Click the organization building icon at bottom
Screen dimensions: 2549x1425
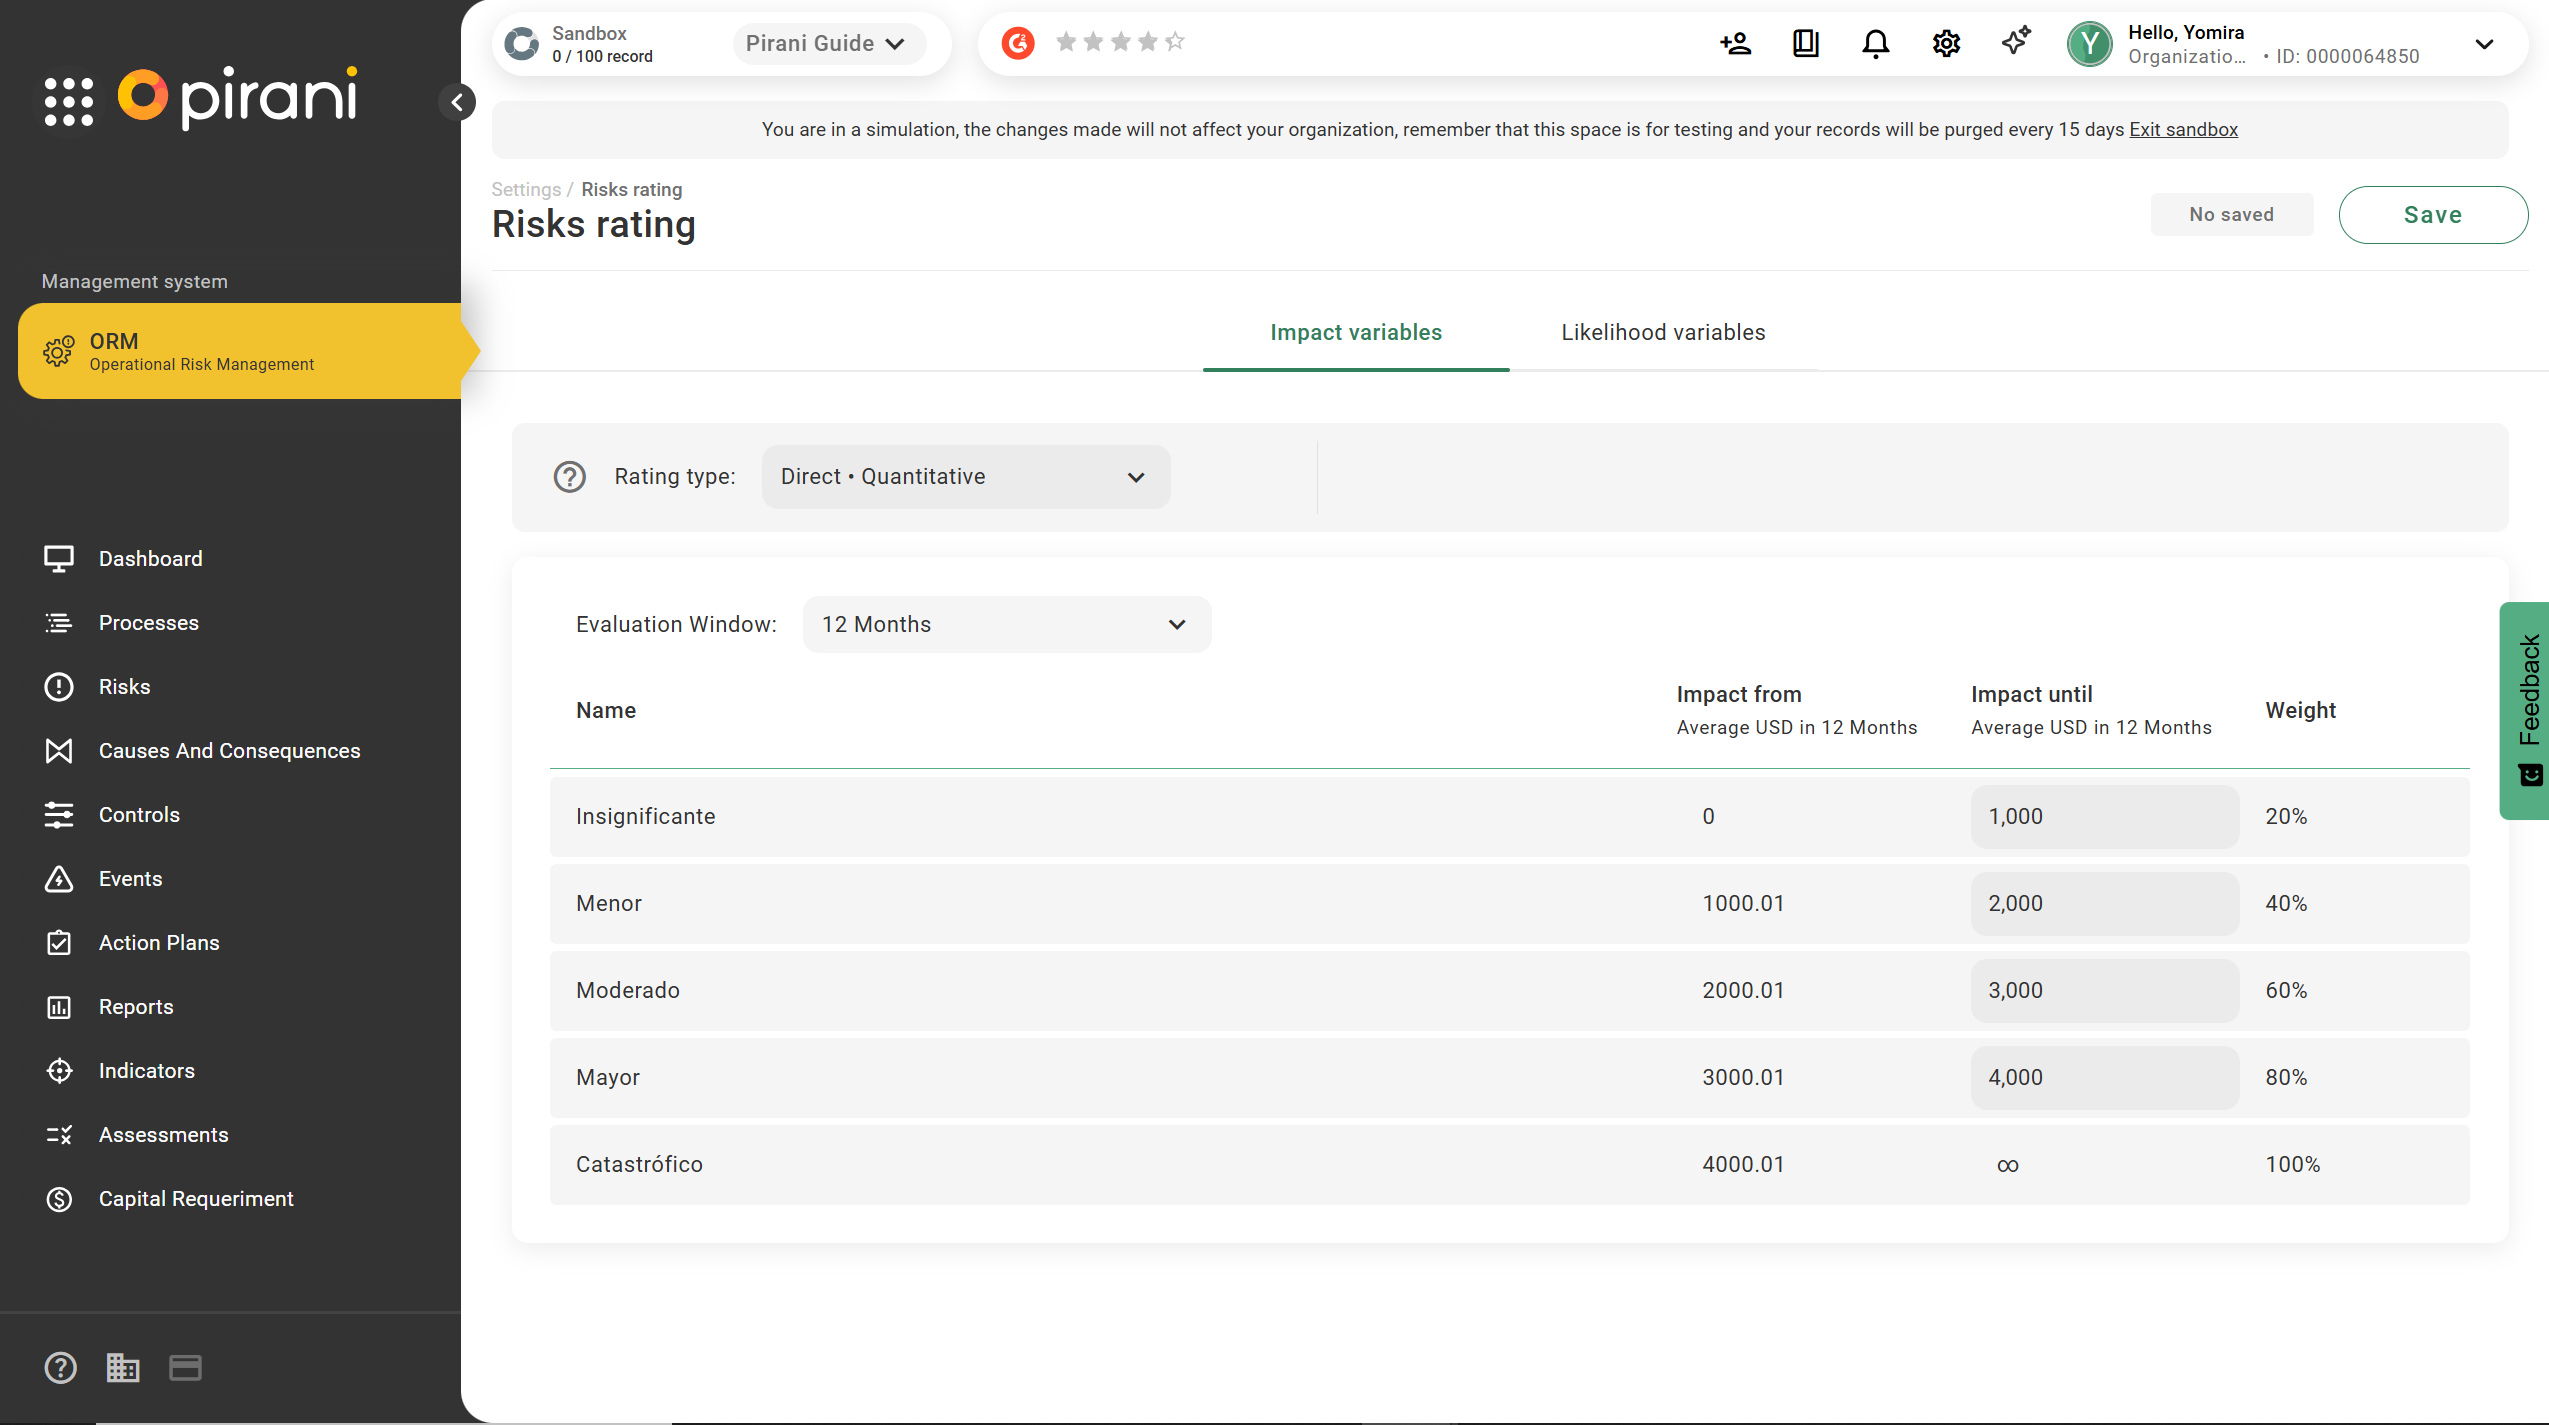click(122, 1367)
